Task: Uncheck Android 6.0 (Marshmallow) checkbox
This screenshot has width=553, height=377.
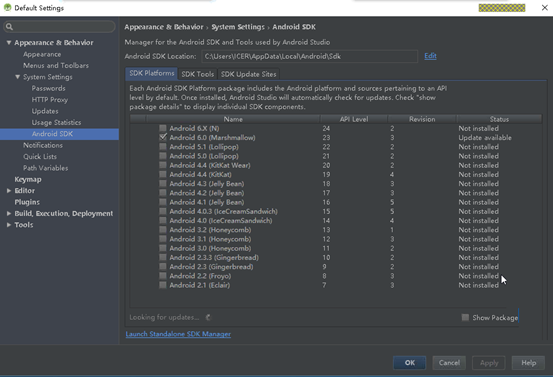Action: (x=163, y=137)
